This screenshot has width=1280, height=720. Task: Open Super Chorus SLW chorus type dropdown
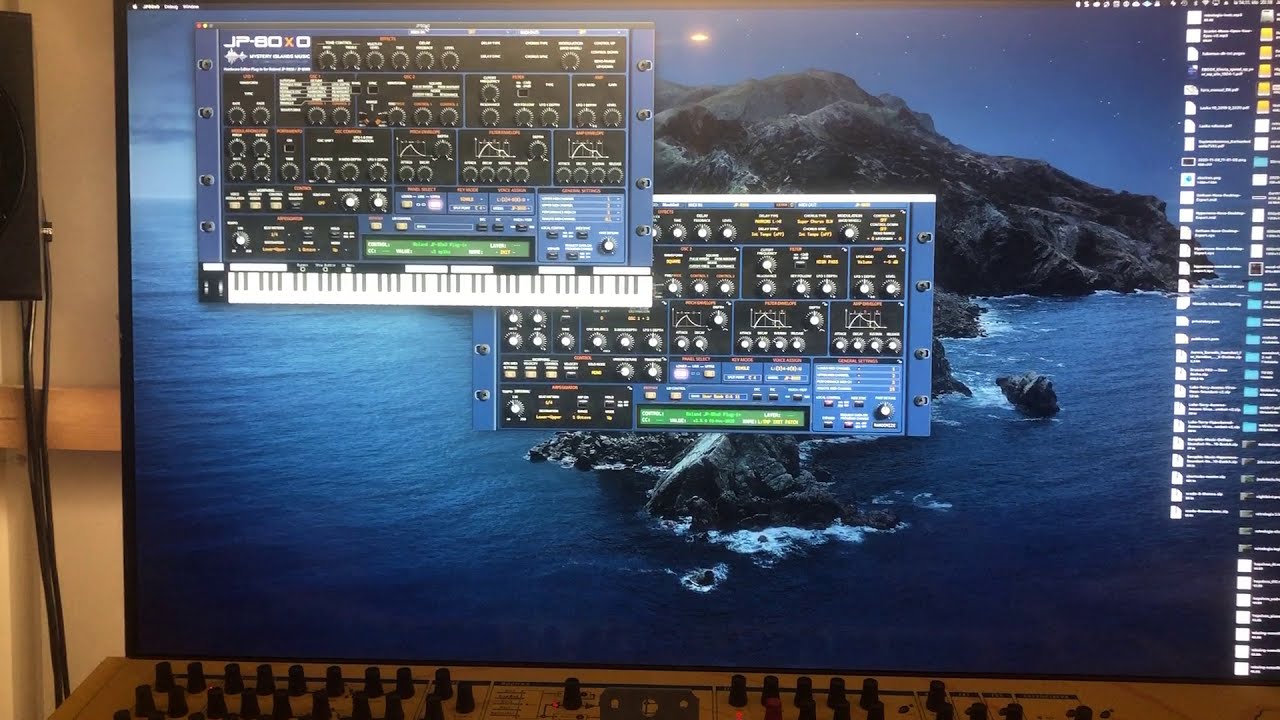(814, 221)
